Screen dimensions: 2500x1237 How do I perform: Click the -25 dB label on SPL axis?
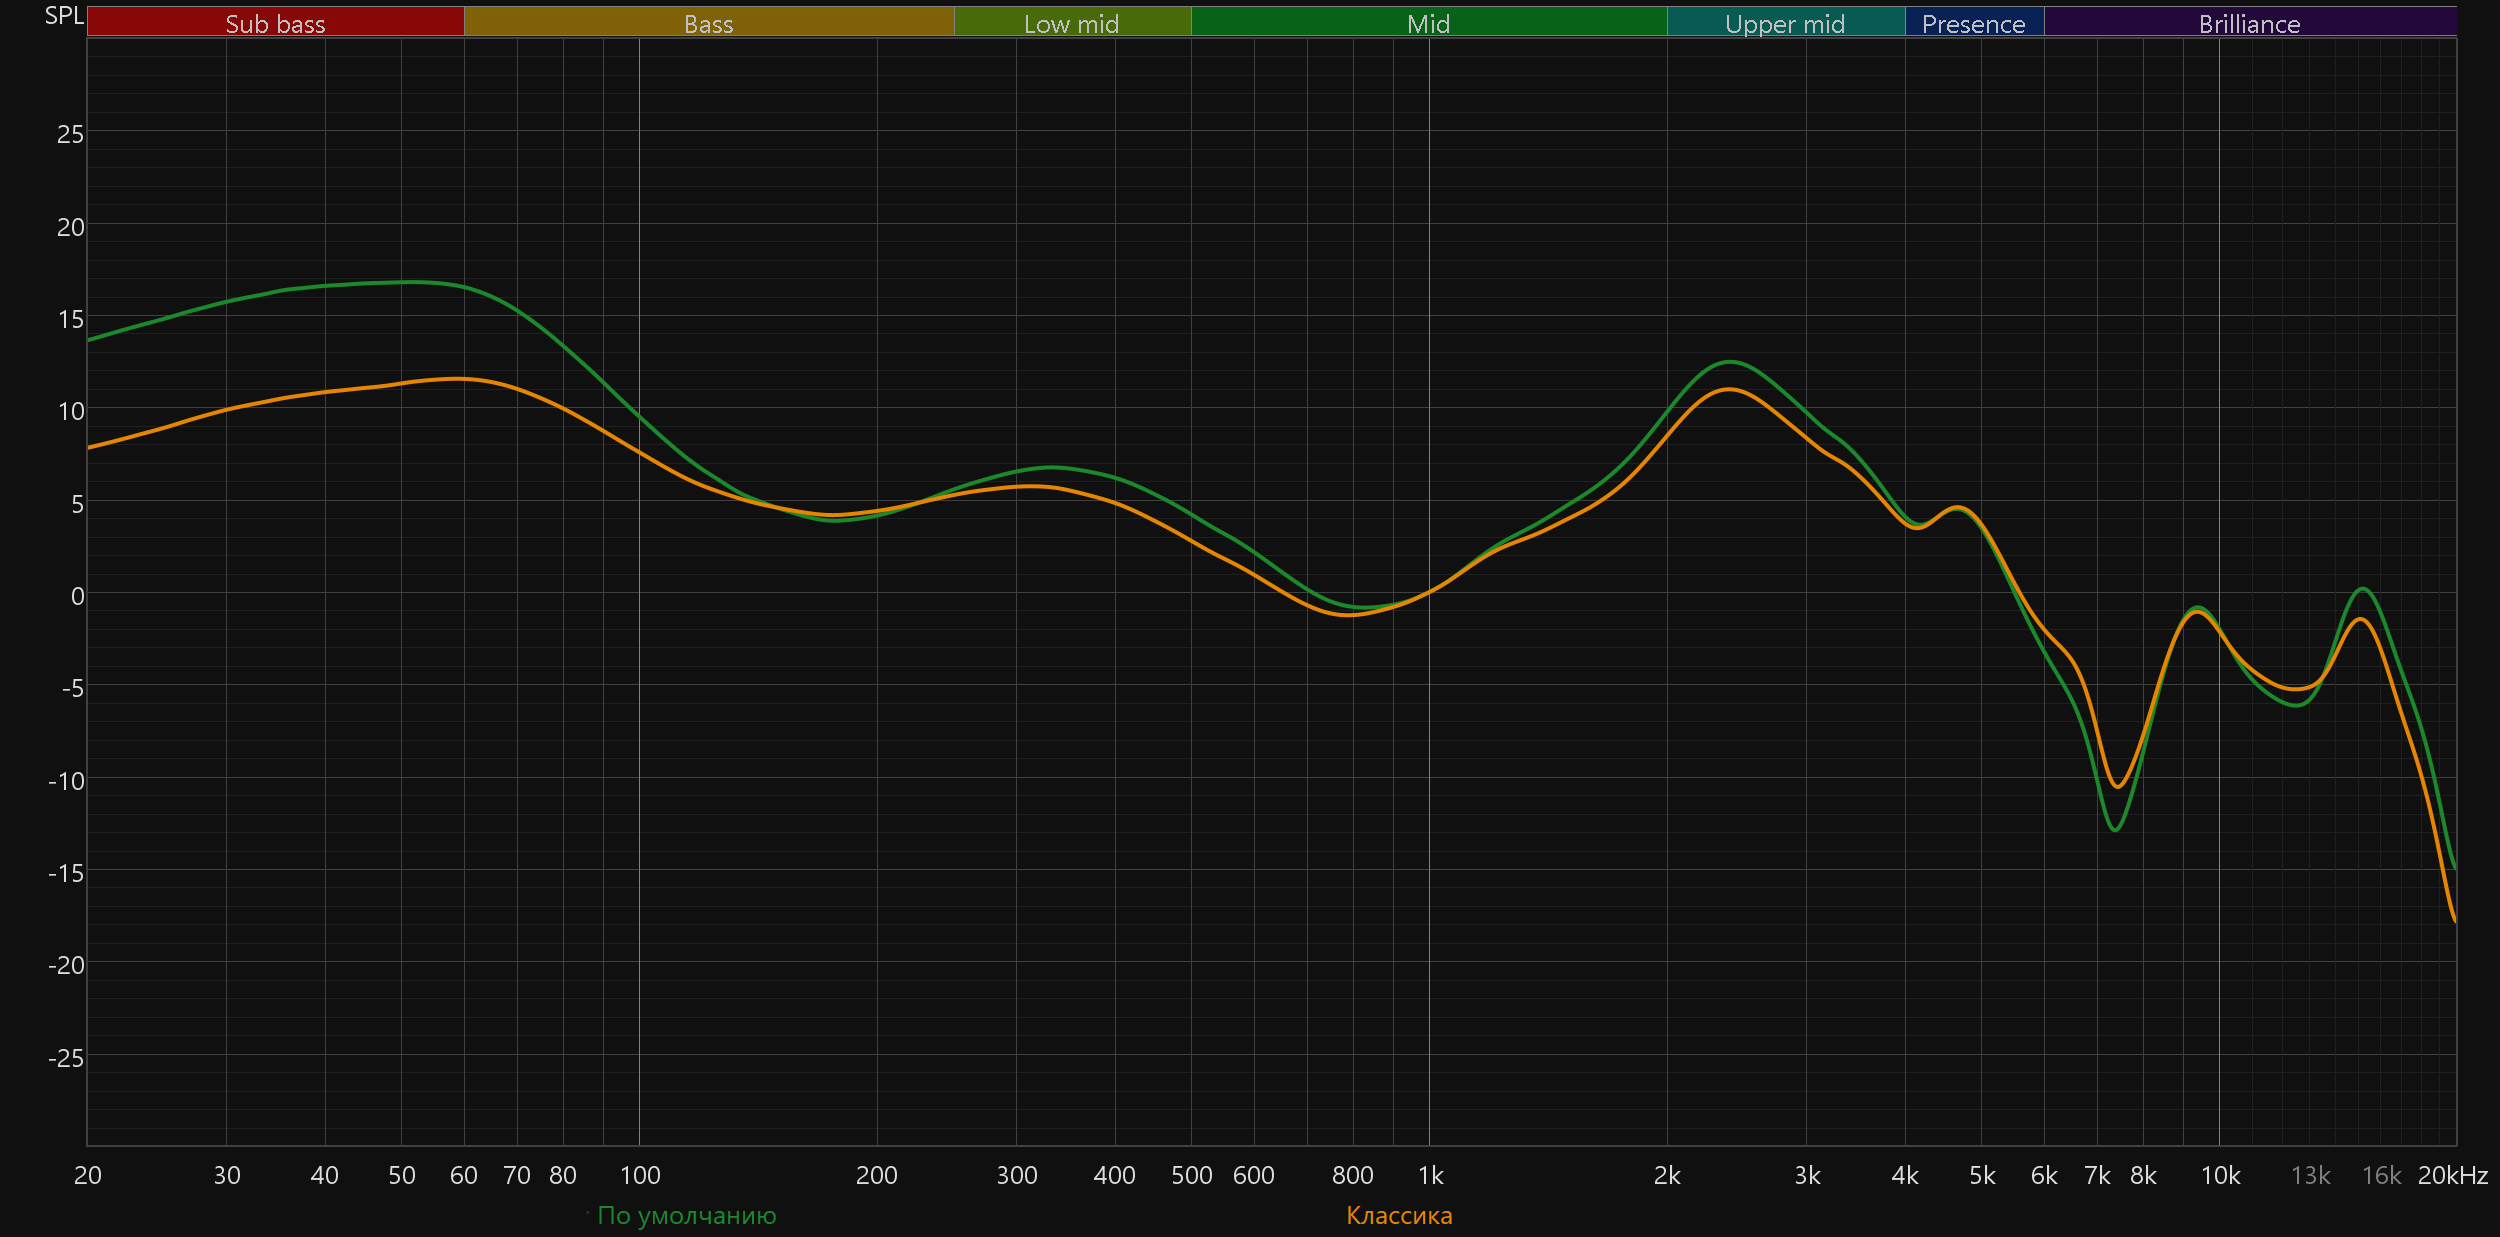pos(66,1058)
